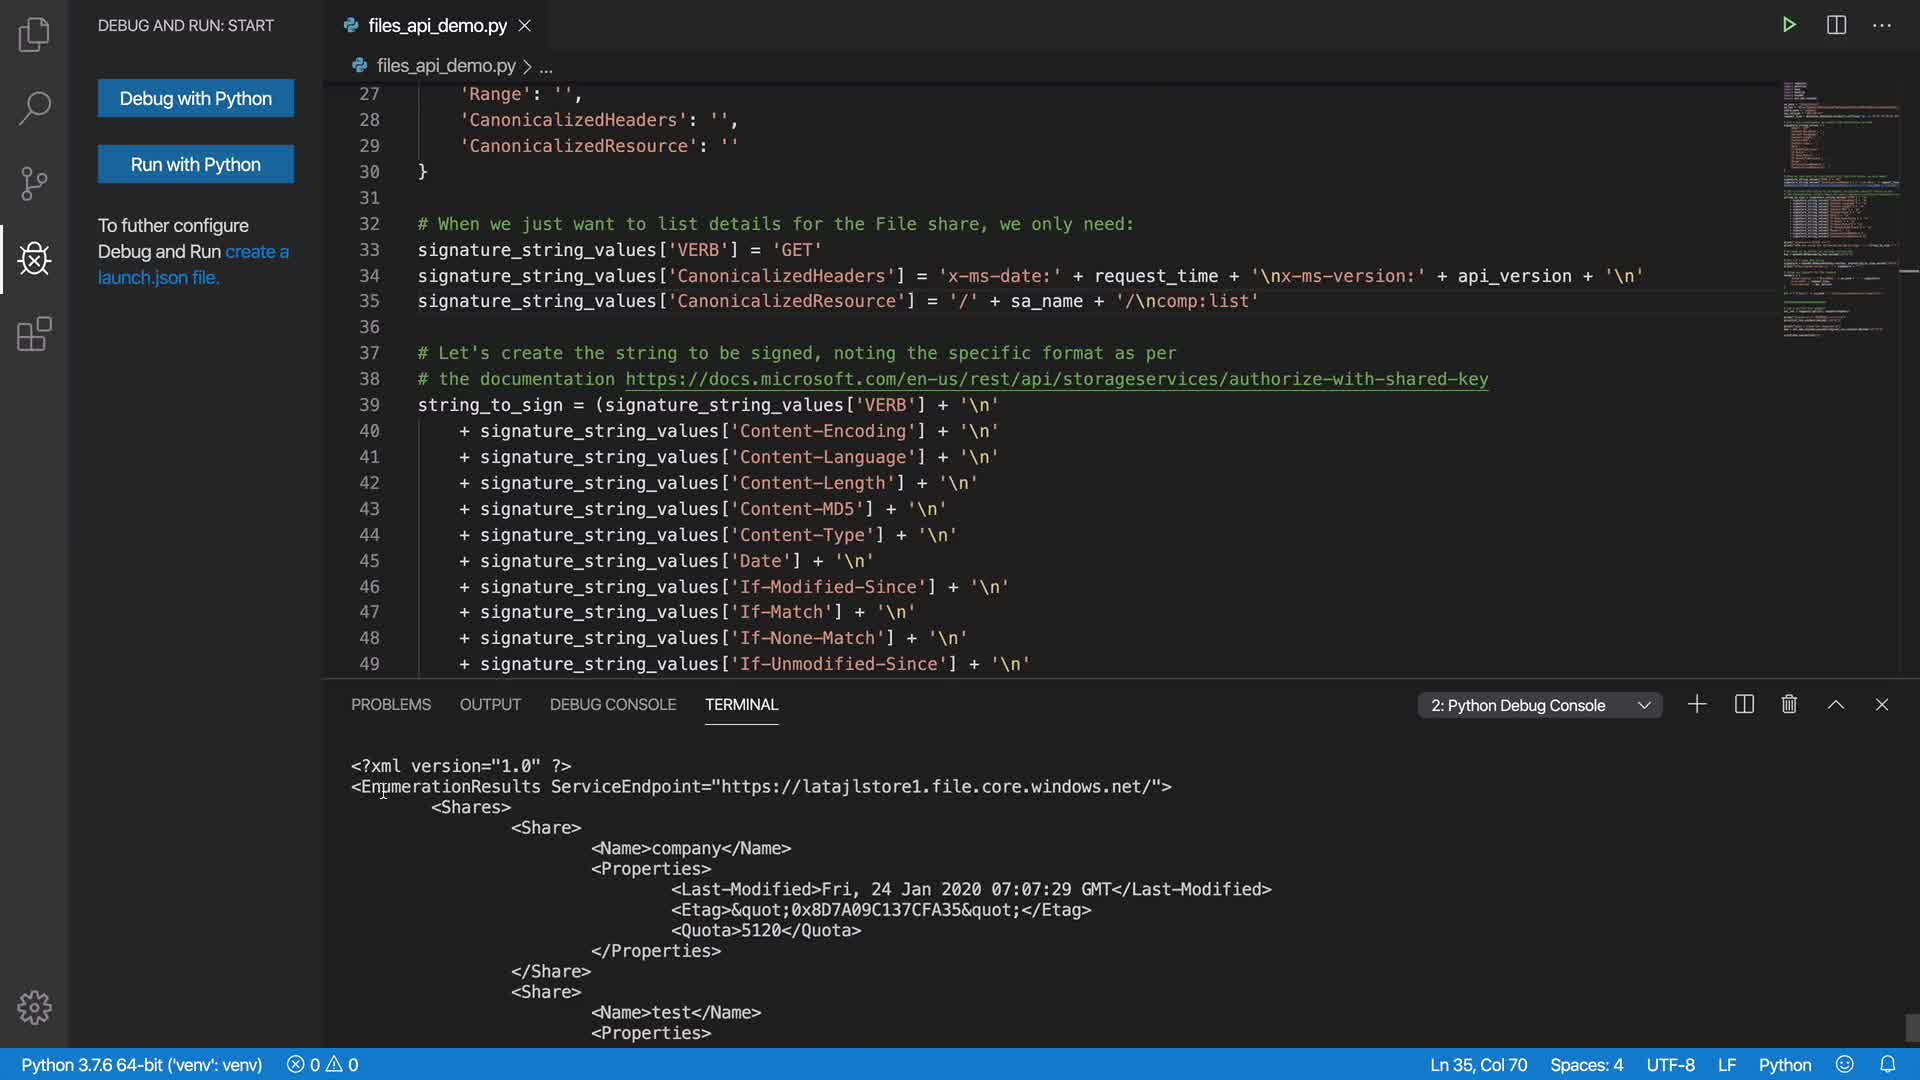
Task: Select the Python interpreter in status bar
Action: tap(141, 1065)
